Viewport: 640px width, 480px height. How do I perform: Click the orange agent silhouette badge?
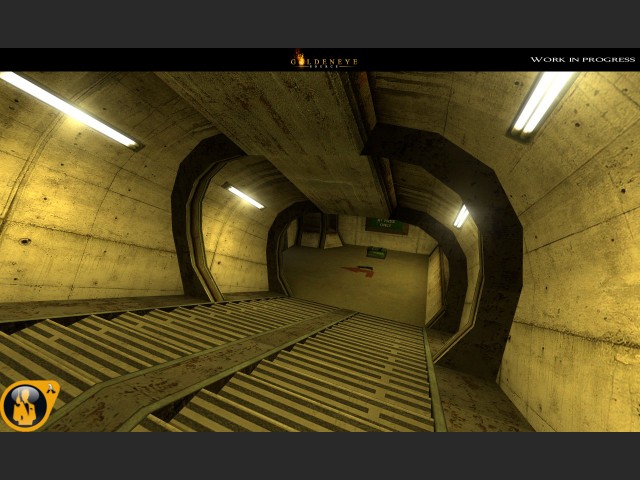point(29,405)
